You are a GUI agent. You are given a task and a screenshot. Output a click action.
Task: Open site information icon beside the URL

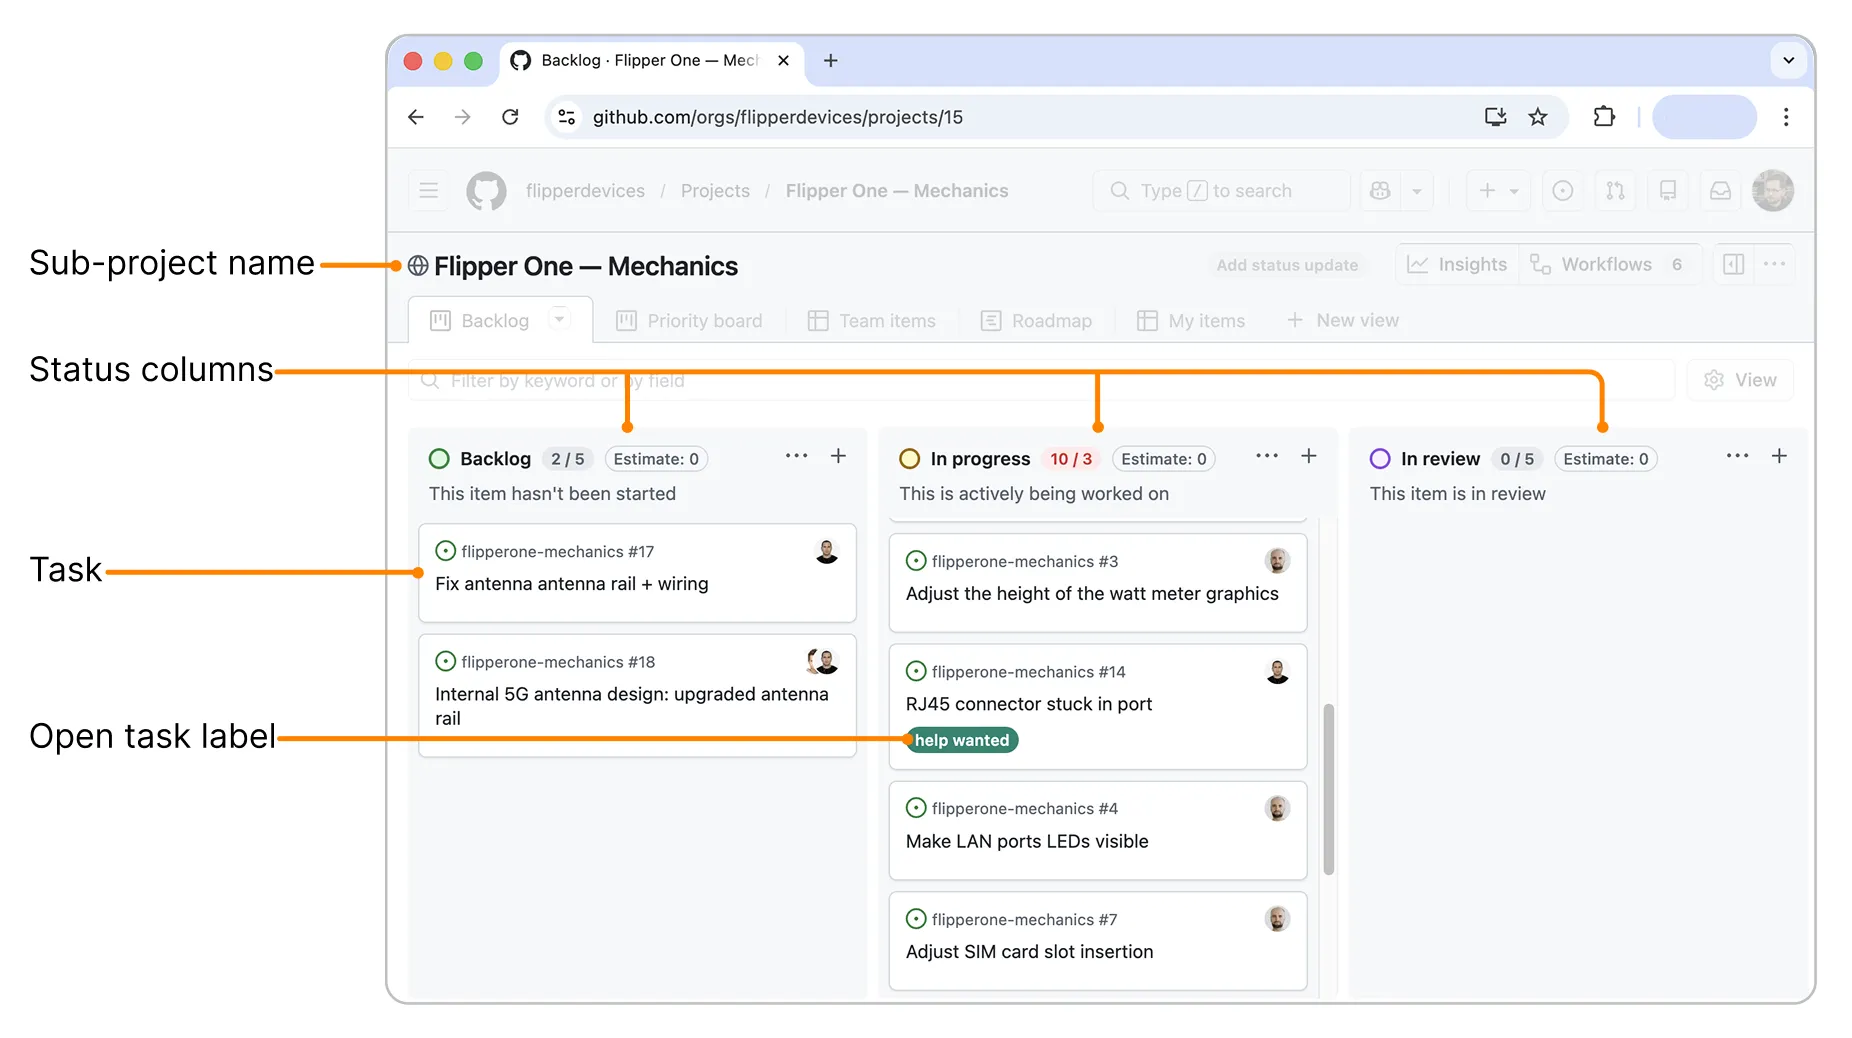(566, 117)
